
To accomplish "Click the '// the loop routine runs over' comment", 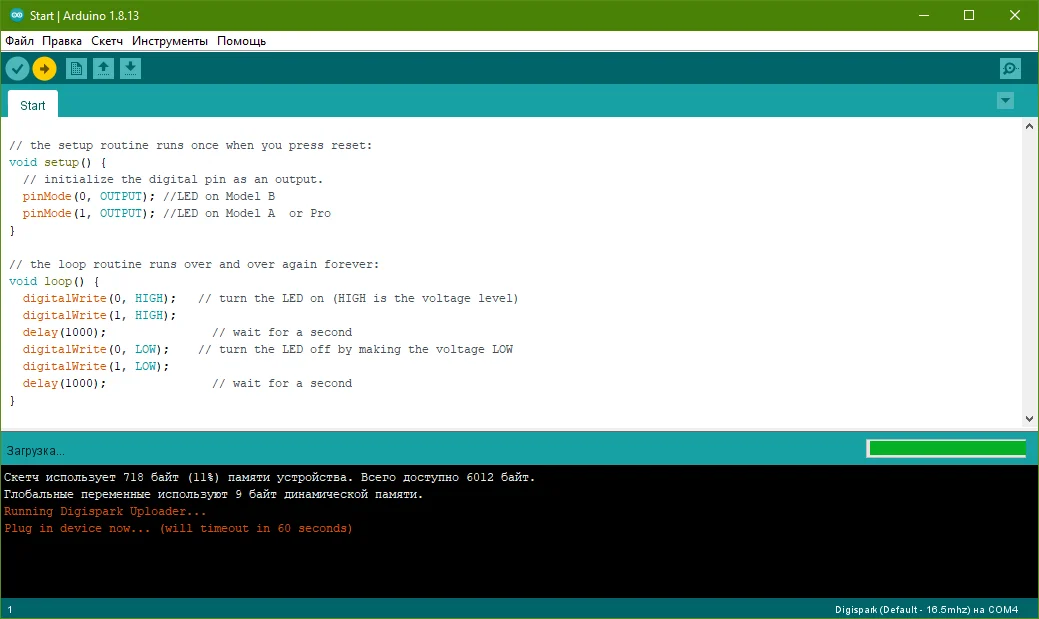I will click(194, 264).
